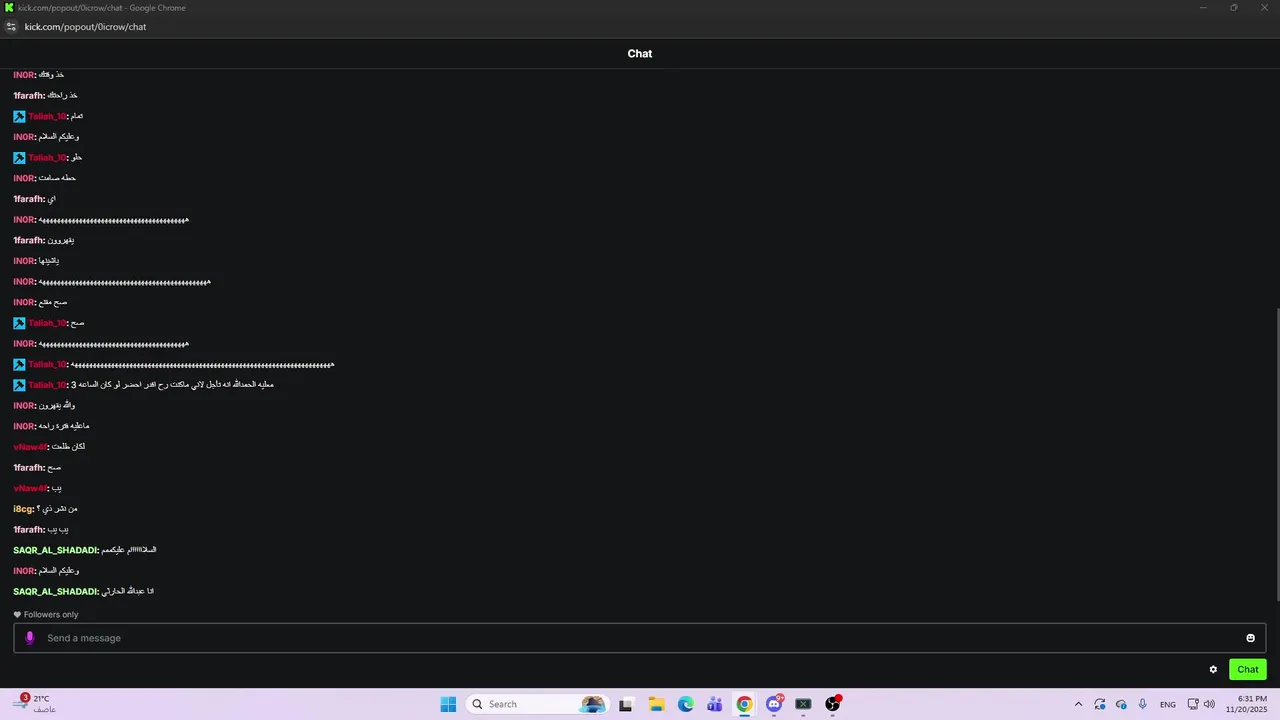Viewport: 1280px width, 720px height.
Task: Open Discord from the taskbar
Action: click(x=774, y=704)
